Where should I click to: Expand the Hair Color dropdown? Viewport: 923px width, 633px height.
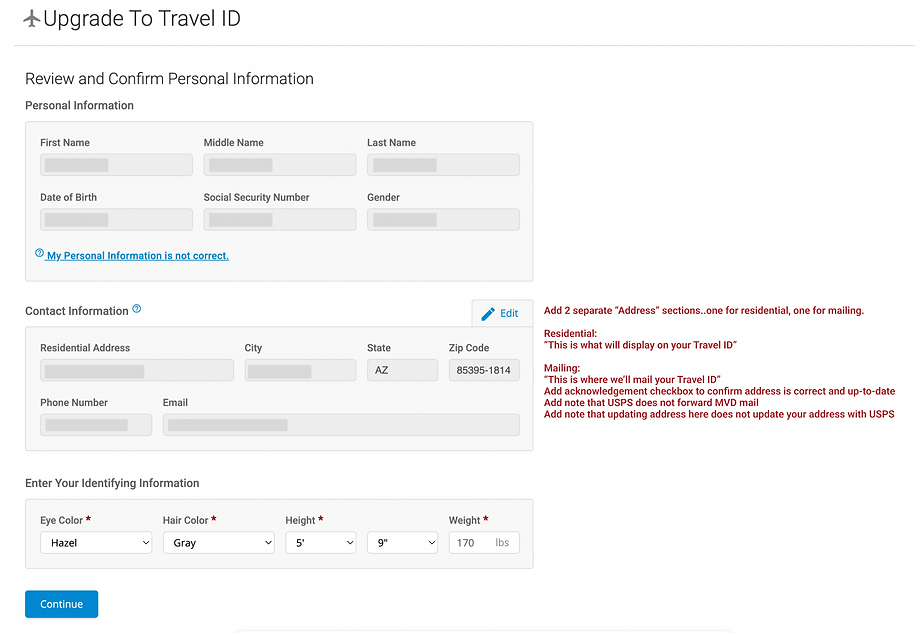pyautogui.click(x=218, y=543)
